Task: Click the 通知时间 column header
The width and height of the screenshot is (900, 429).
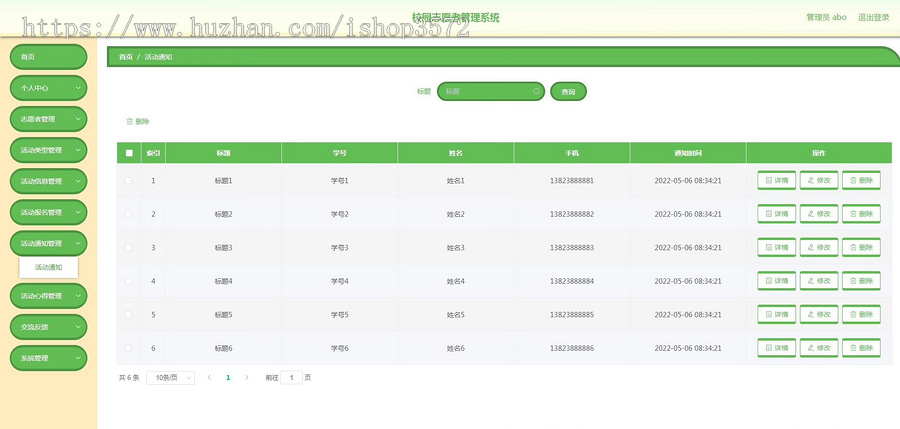Action: click(688, 153)
